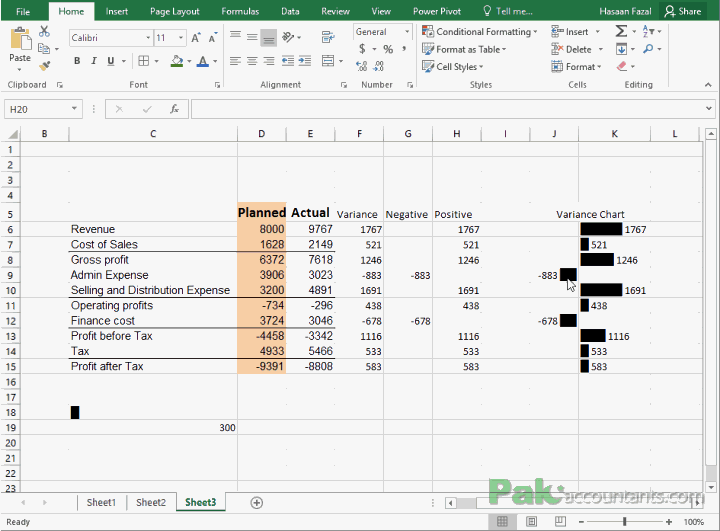Center align text horizontally
The width and height of the screenshot is (720, 531).
point(252,61)
